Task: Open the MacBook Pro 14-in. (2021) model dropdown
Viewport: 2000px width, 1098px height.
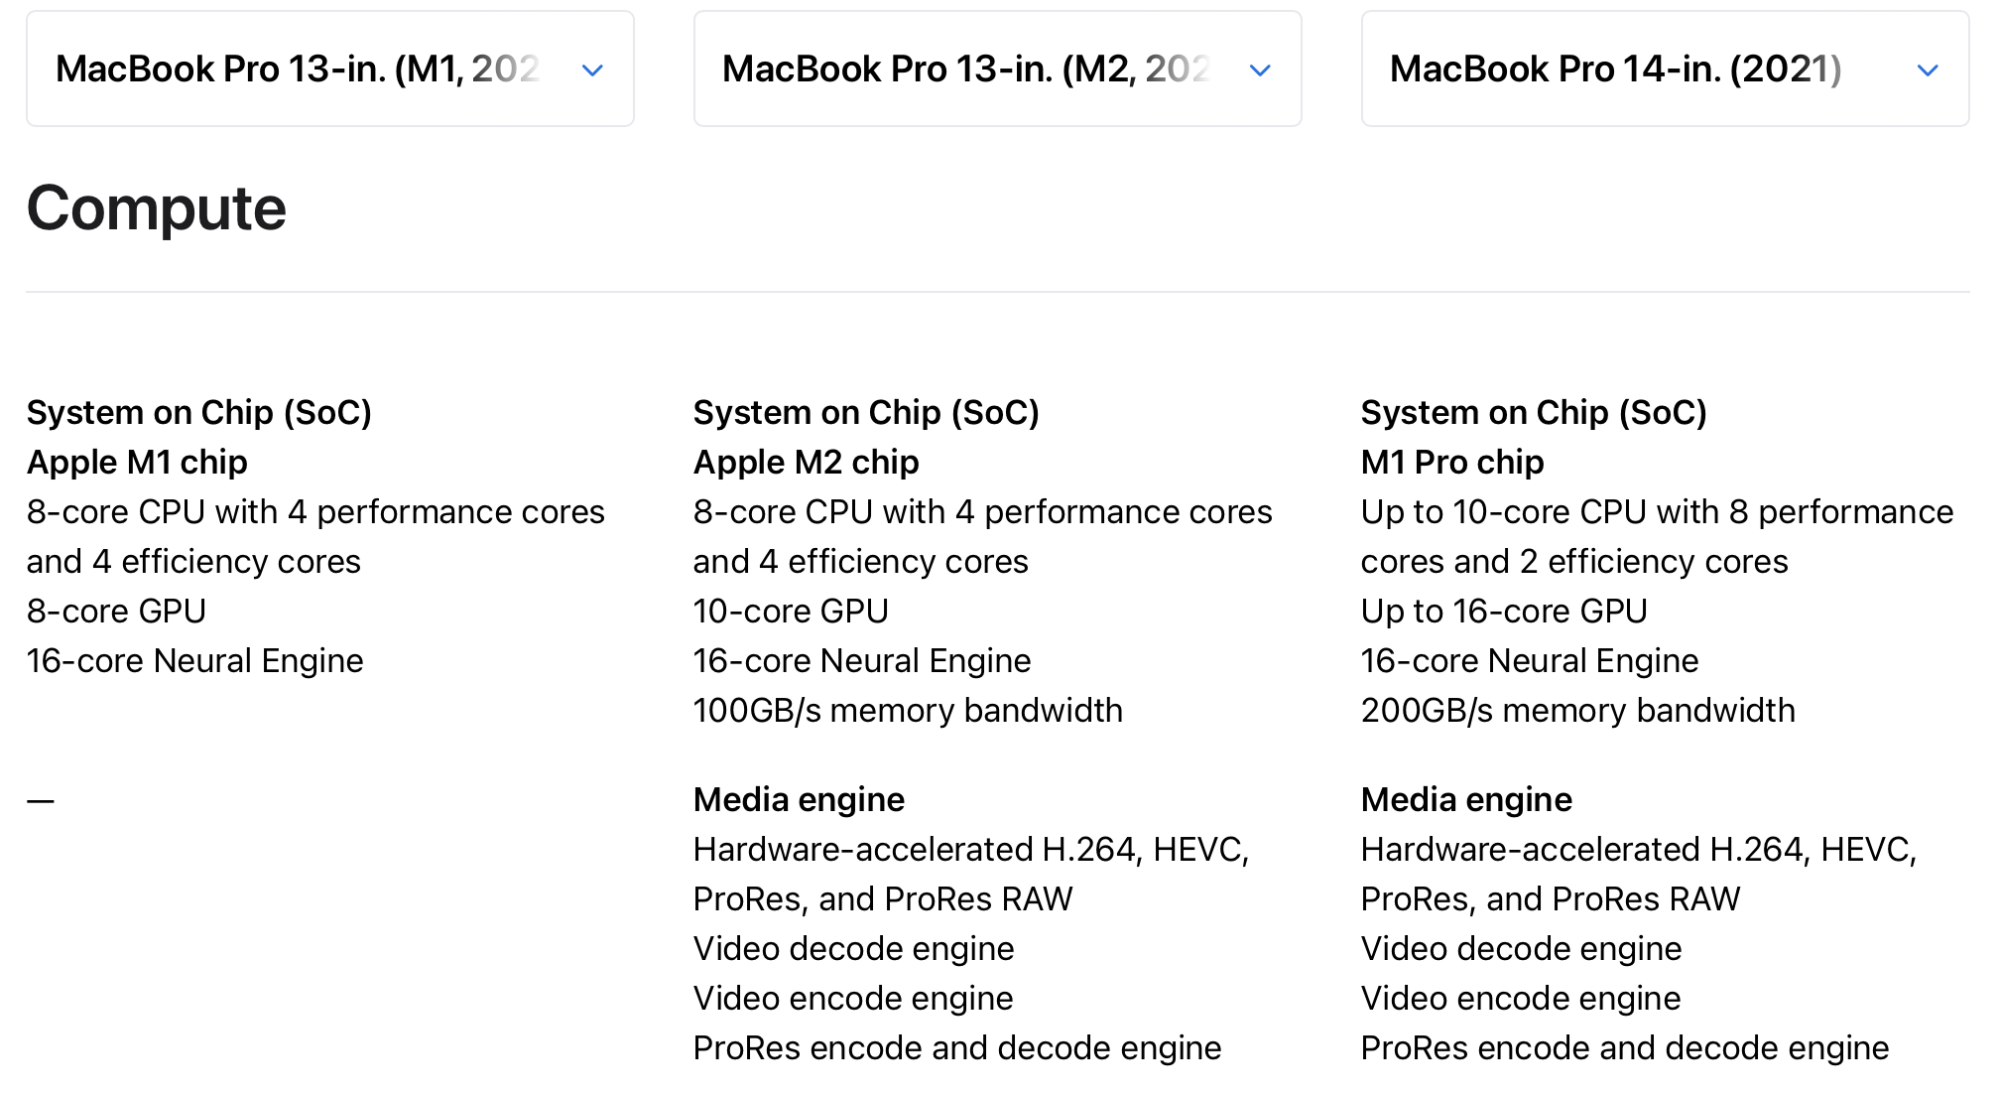Action: (x=1664, y=69)
